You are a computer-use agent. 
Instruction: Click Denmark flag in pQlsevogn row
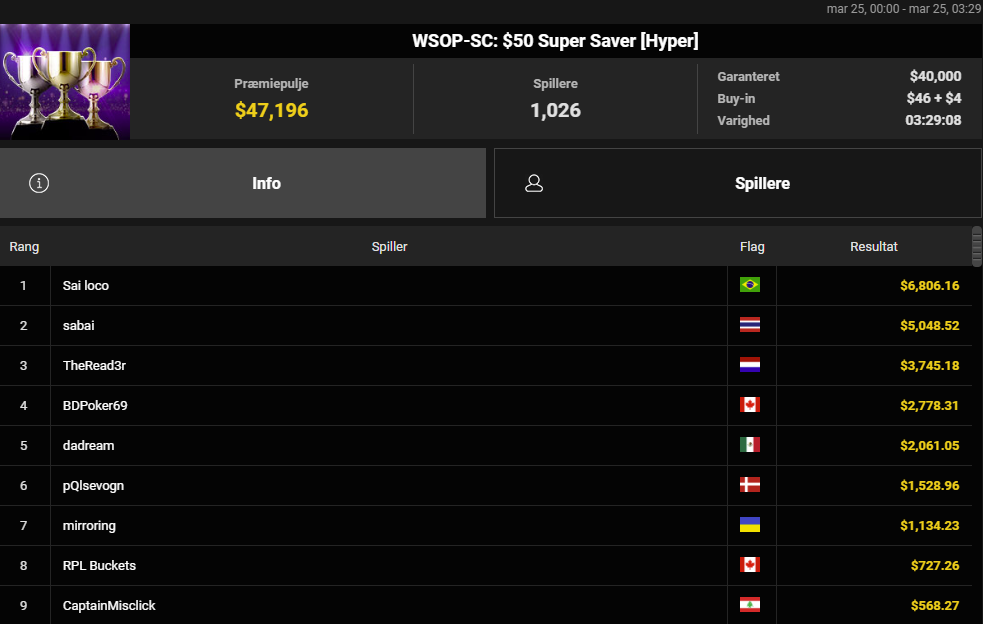pos(750,485)
